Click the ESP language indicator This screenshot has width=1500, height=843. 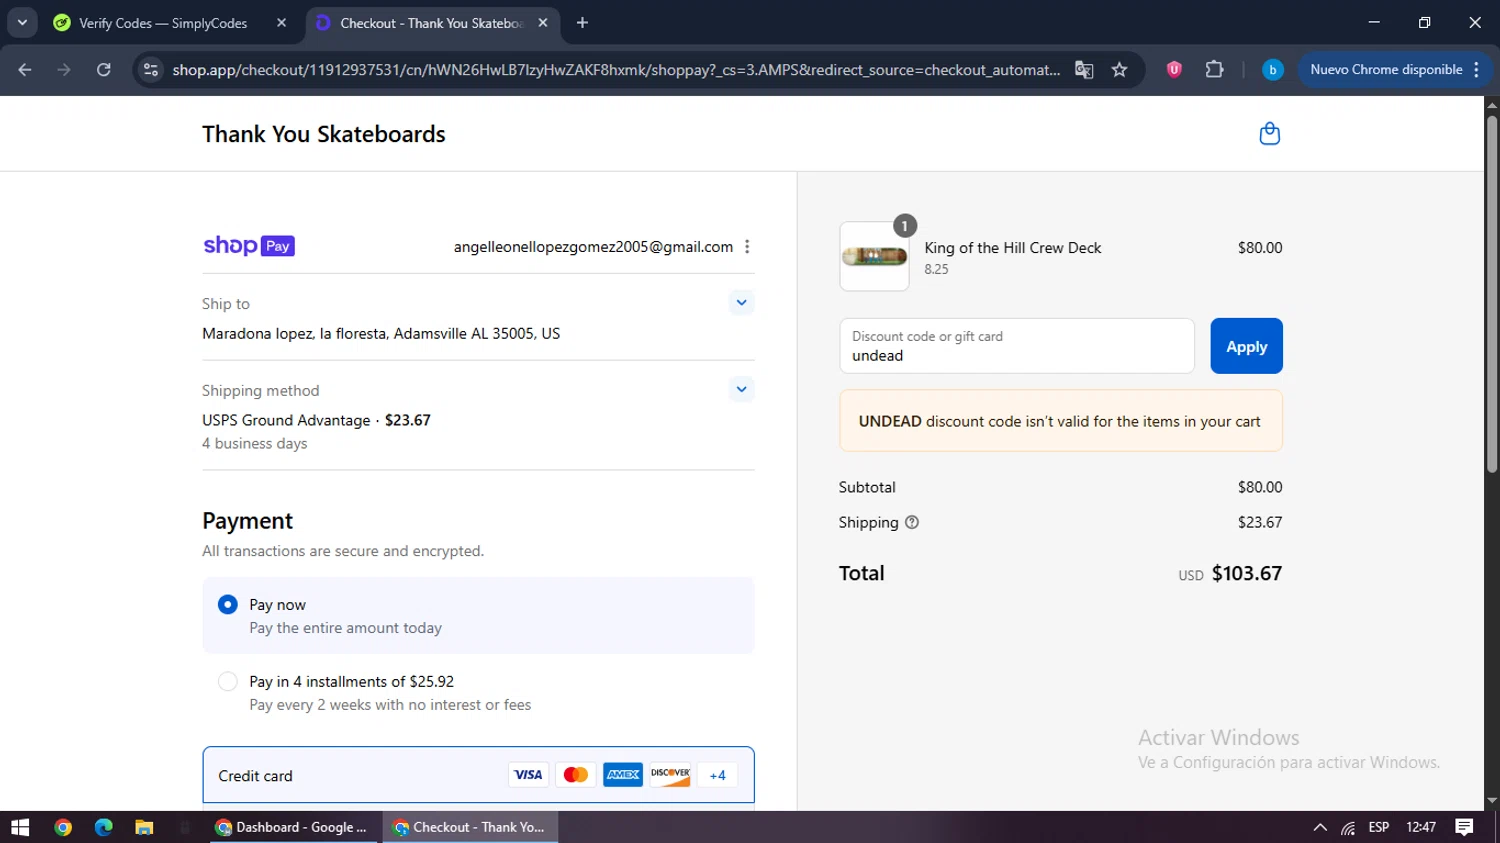(1379, 827)
